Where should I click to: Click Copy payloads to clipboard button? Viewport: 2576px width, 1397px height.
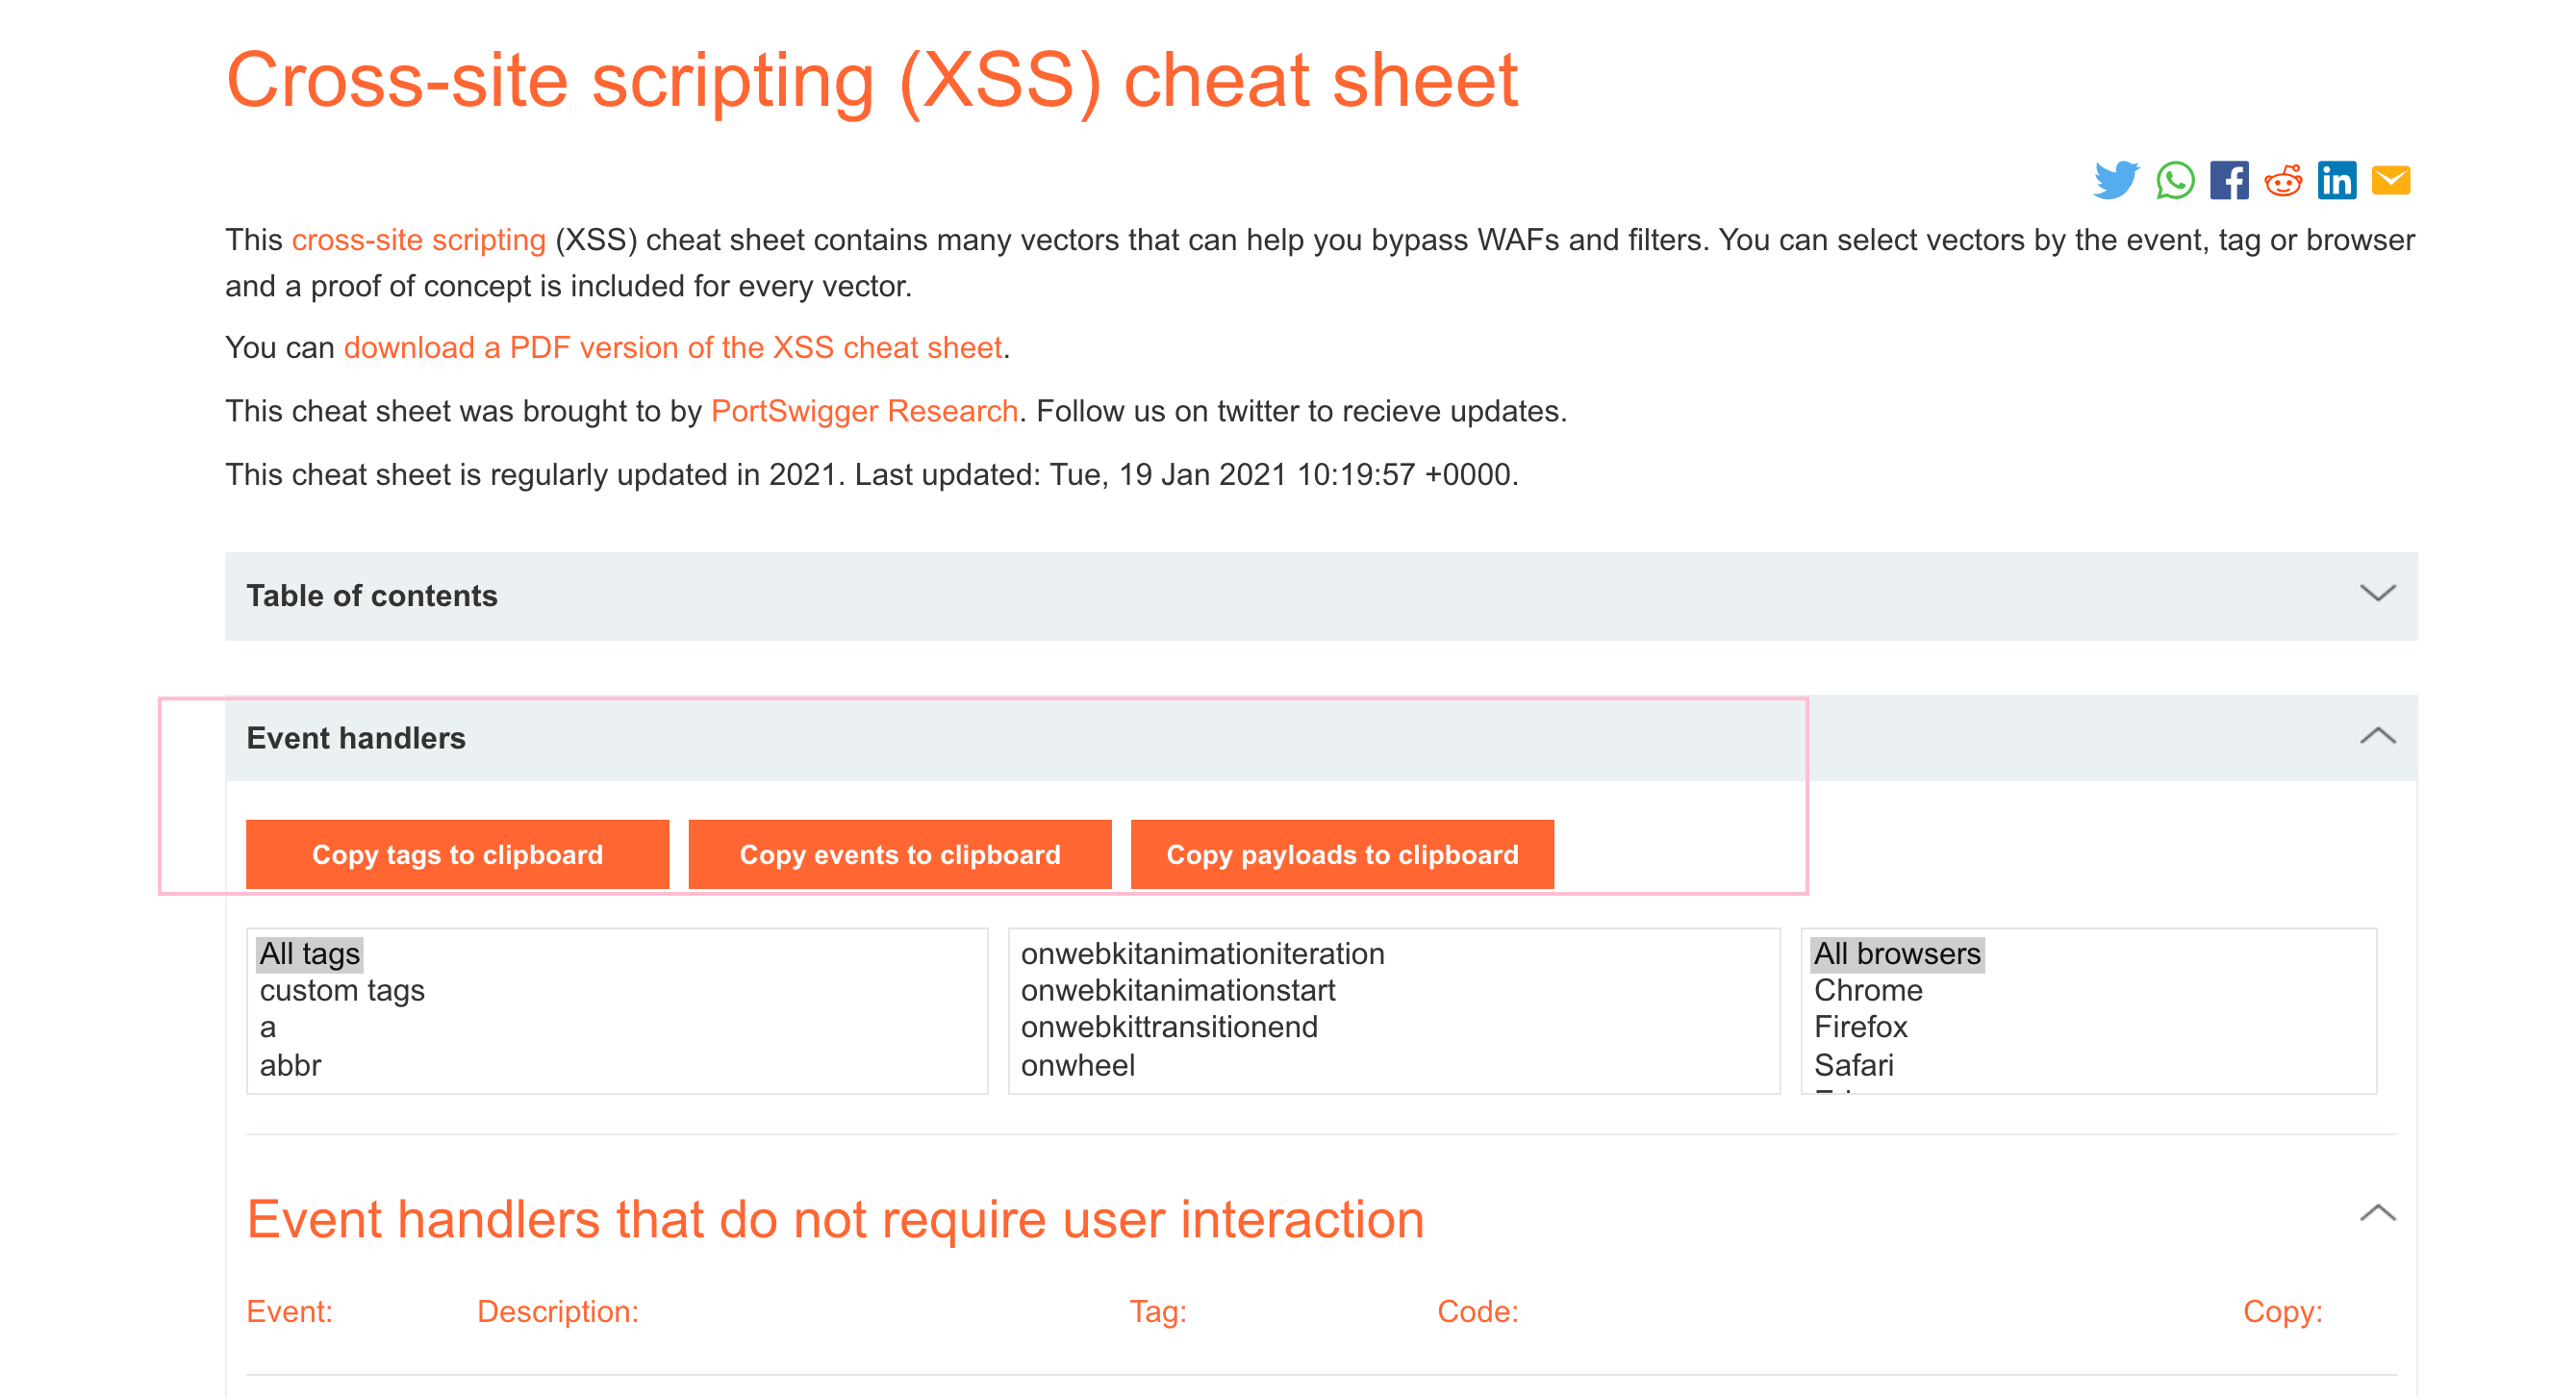(x=1341, y=851)
